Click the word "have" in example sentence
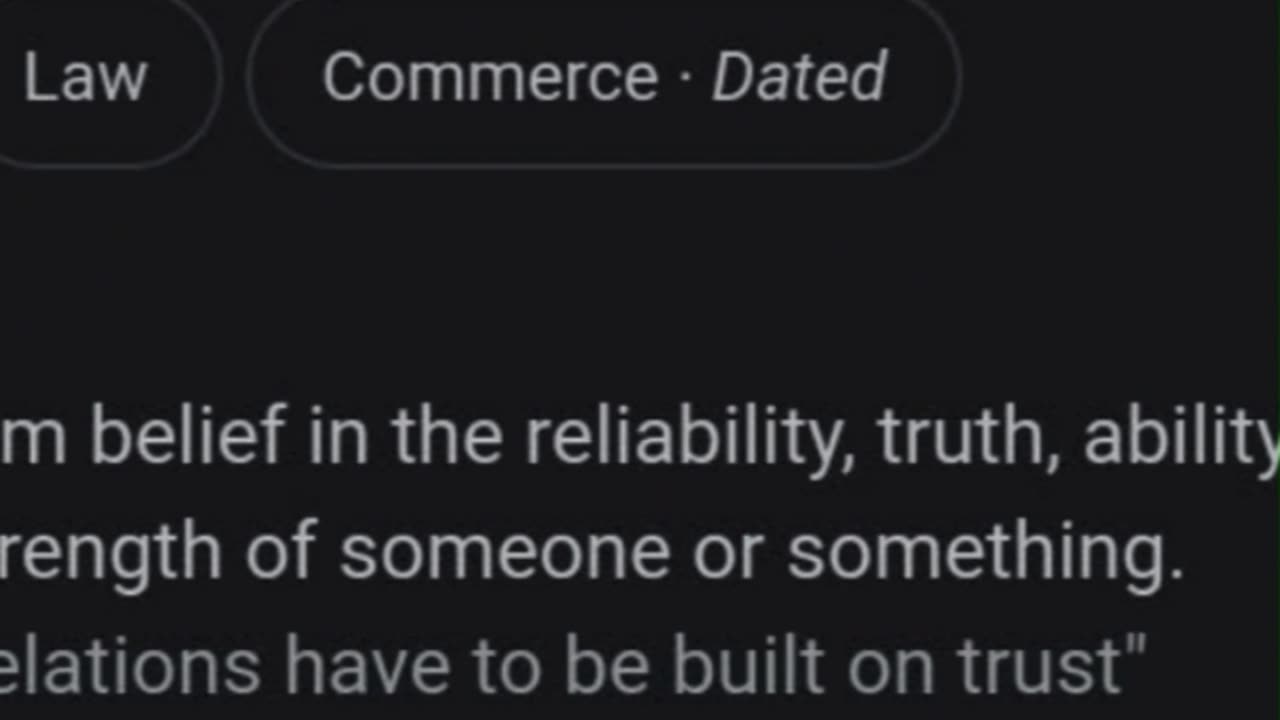 (366, 666)
